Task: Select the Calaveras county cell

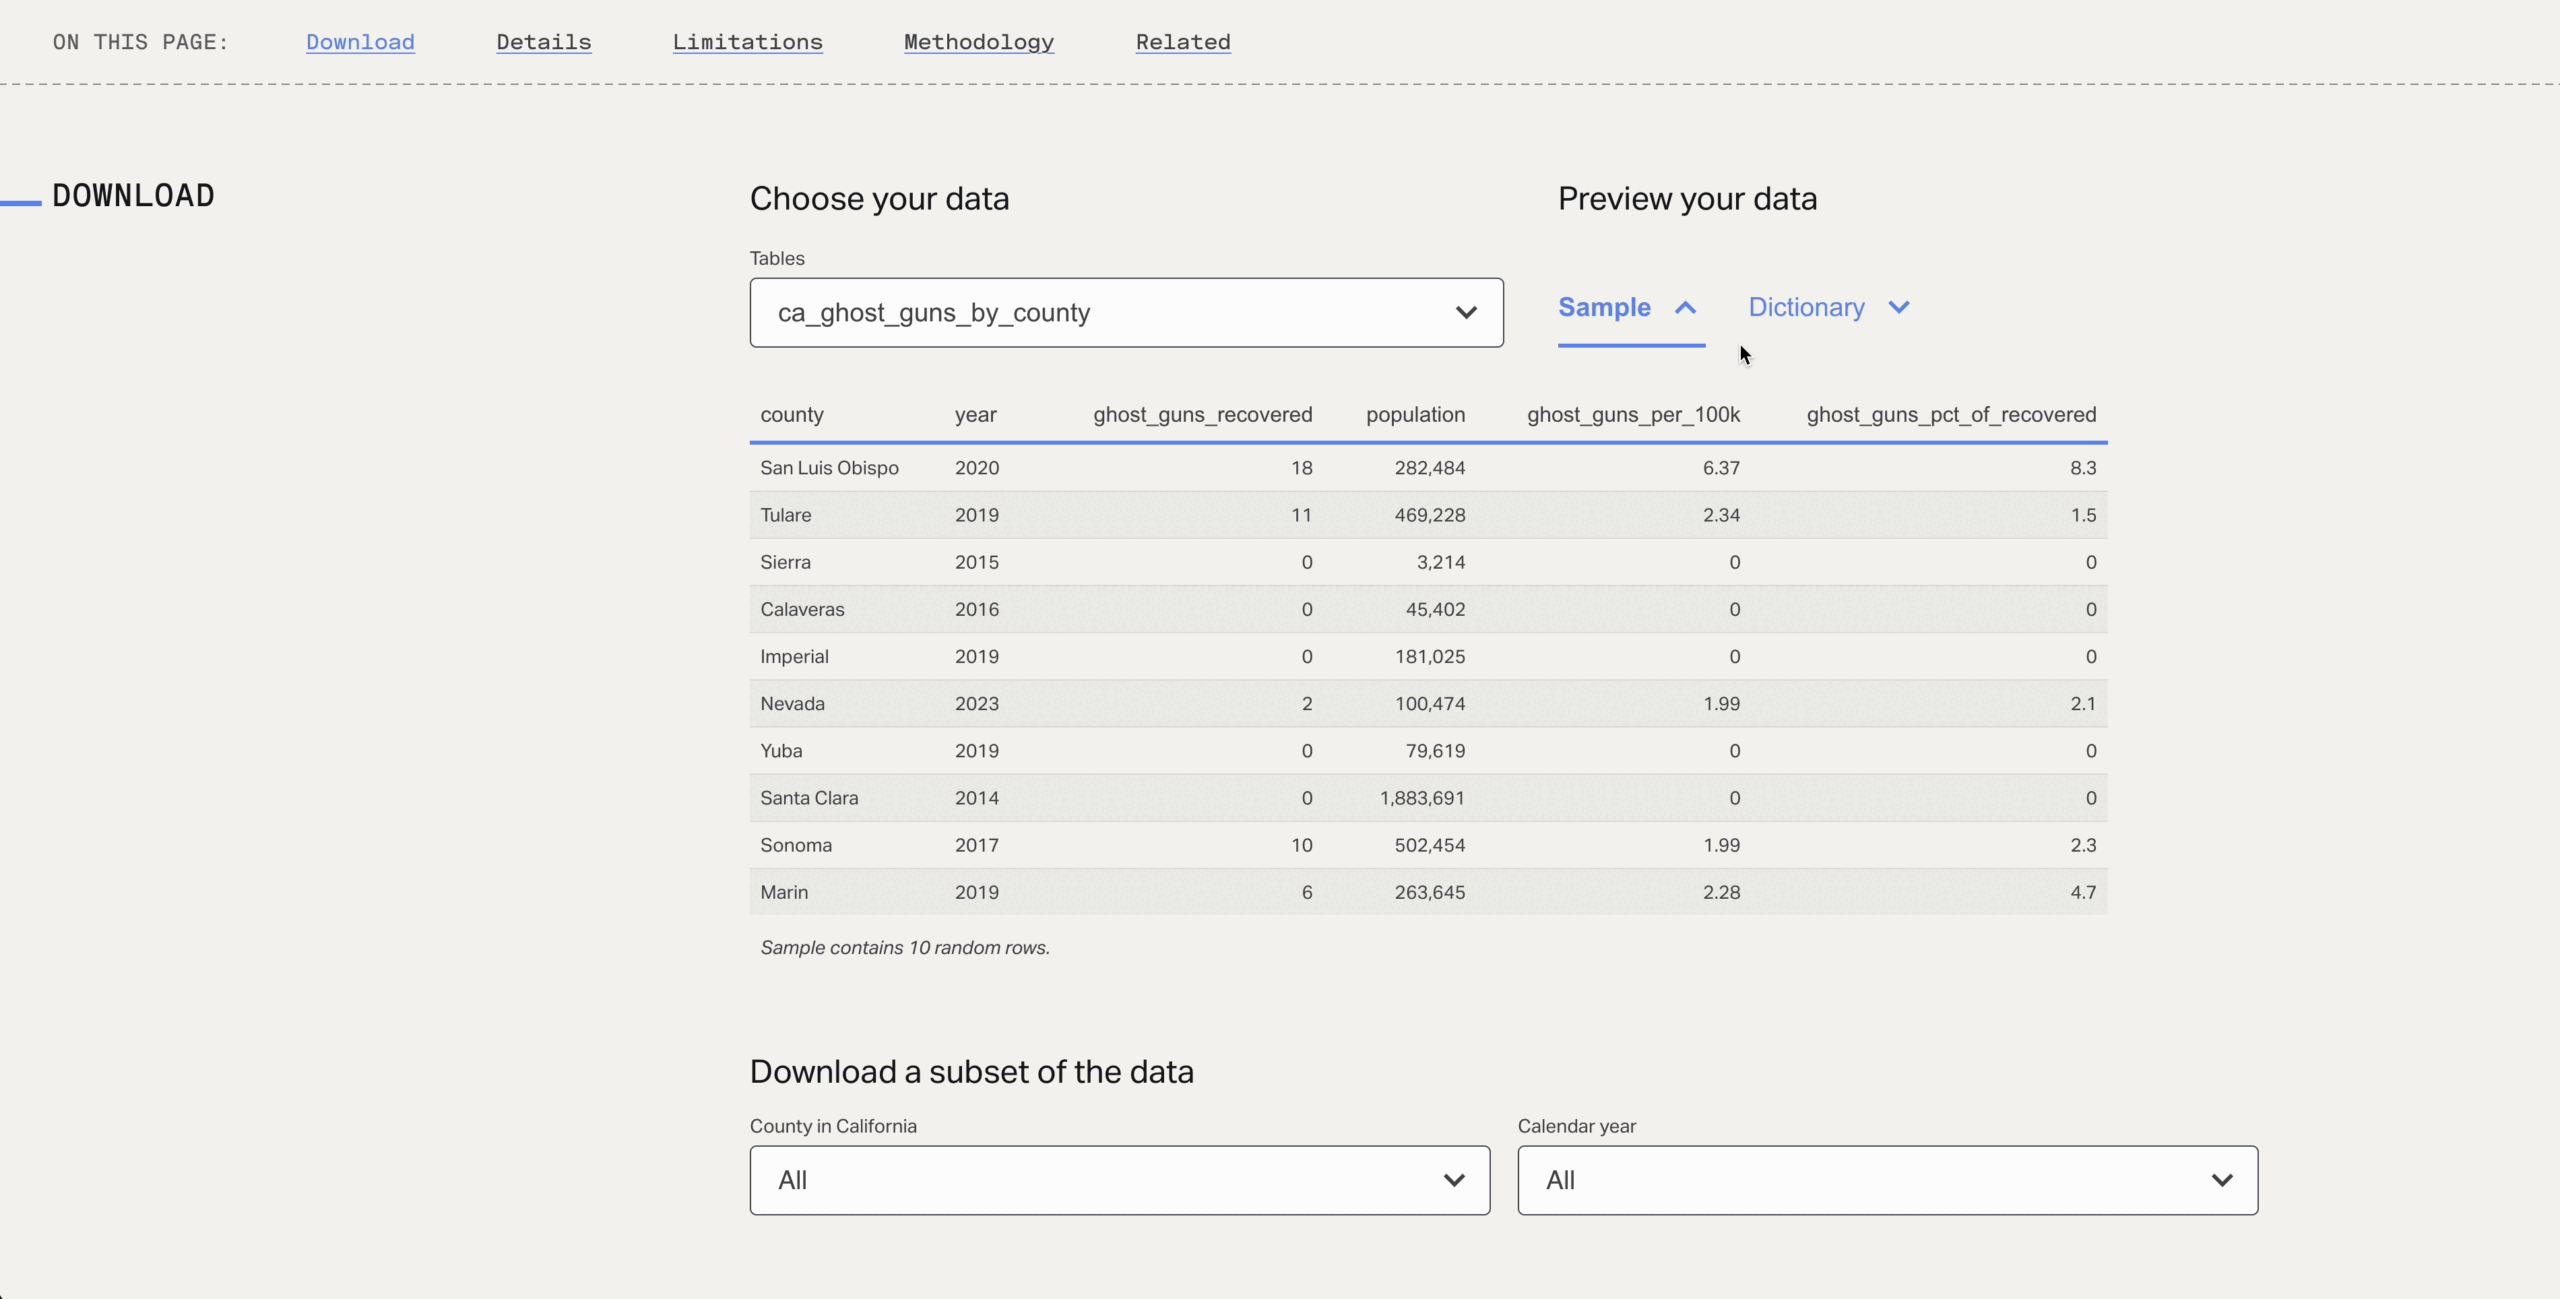Action: pos(802,609)
